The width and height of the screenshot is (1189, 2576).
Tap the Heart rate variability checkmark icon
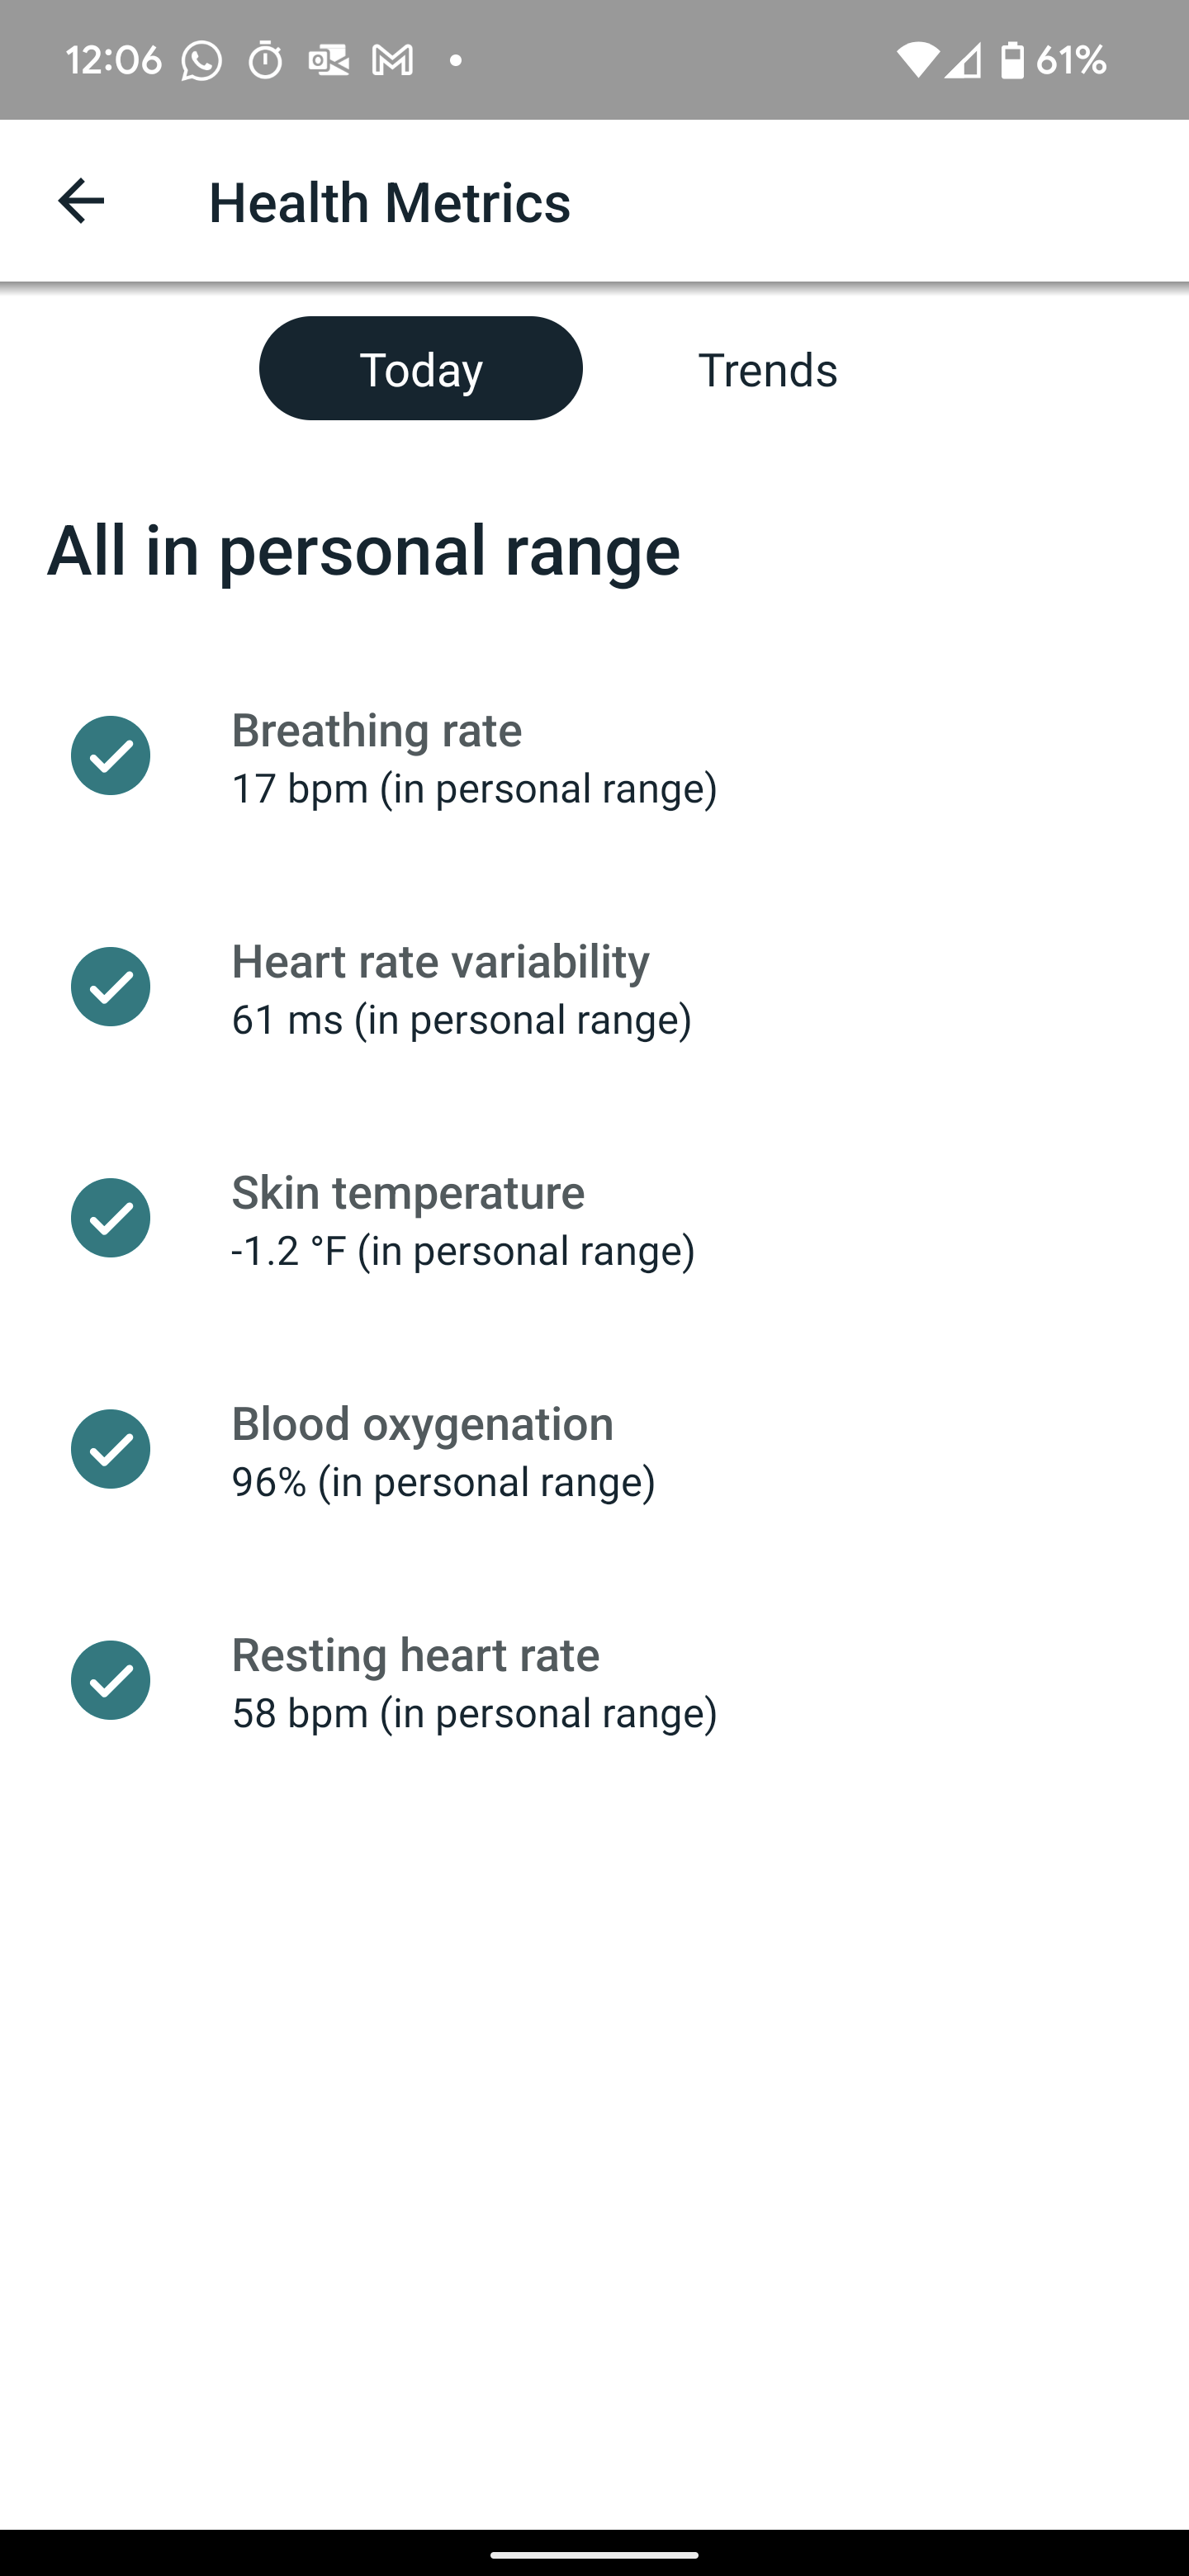(111, 987)
